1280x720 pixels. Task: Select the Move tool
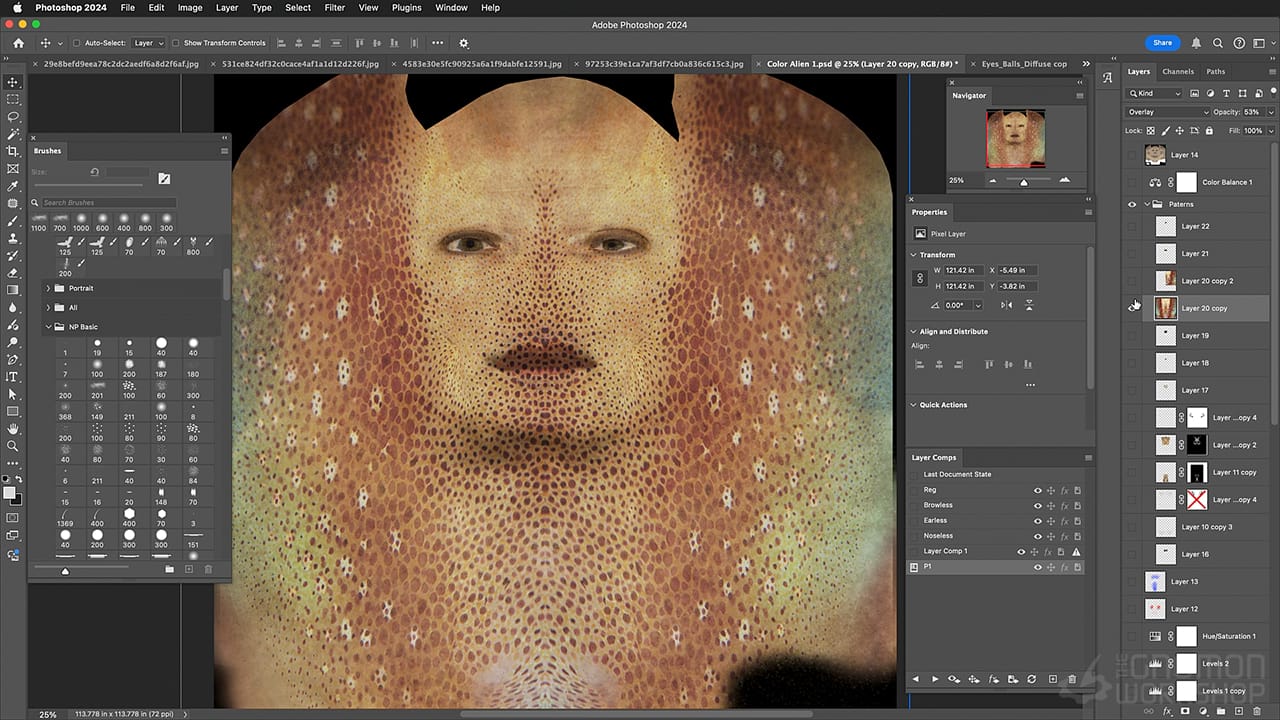point(13,81)
